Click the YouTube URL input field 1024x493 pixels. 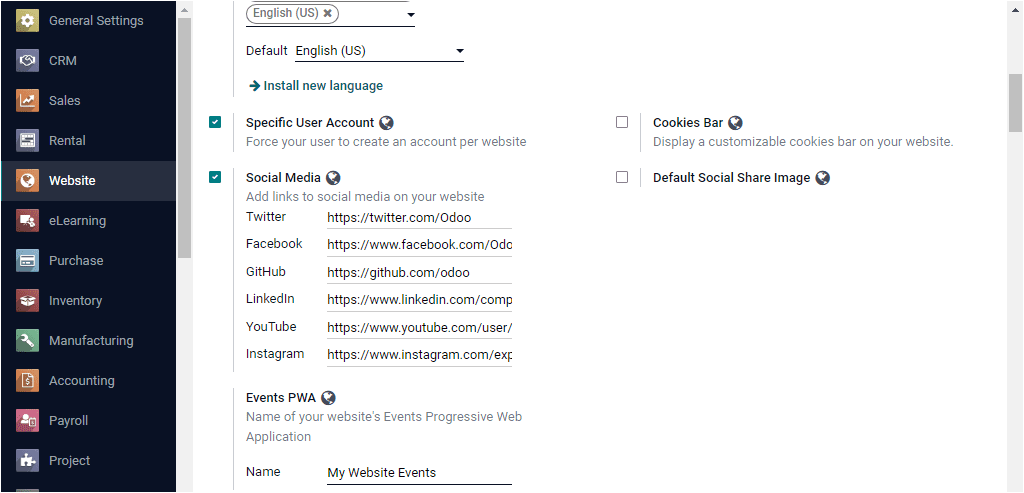(419, 327)
